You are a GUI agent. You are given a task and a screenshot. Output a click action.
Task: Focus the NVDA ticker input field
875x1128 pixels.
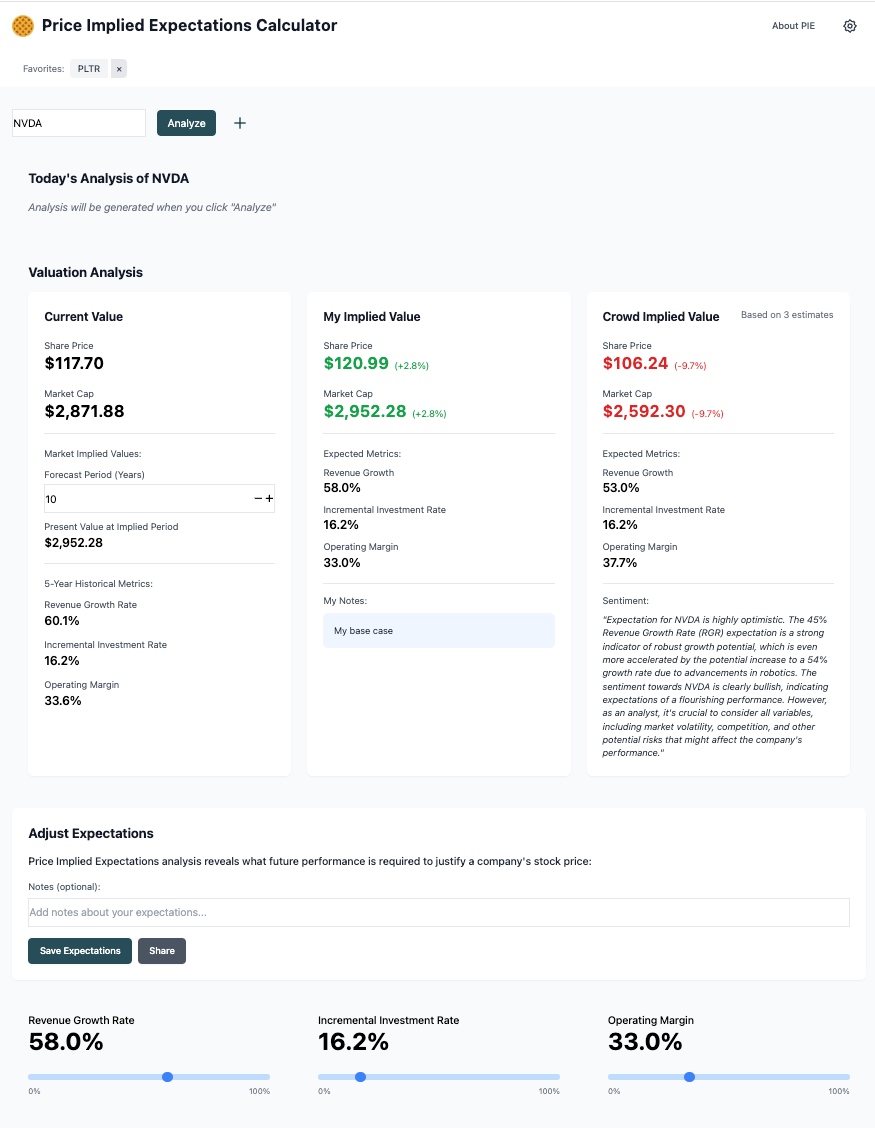tap(79, 123)
